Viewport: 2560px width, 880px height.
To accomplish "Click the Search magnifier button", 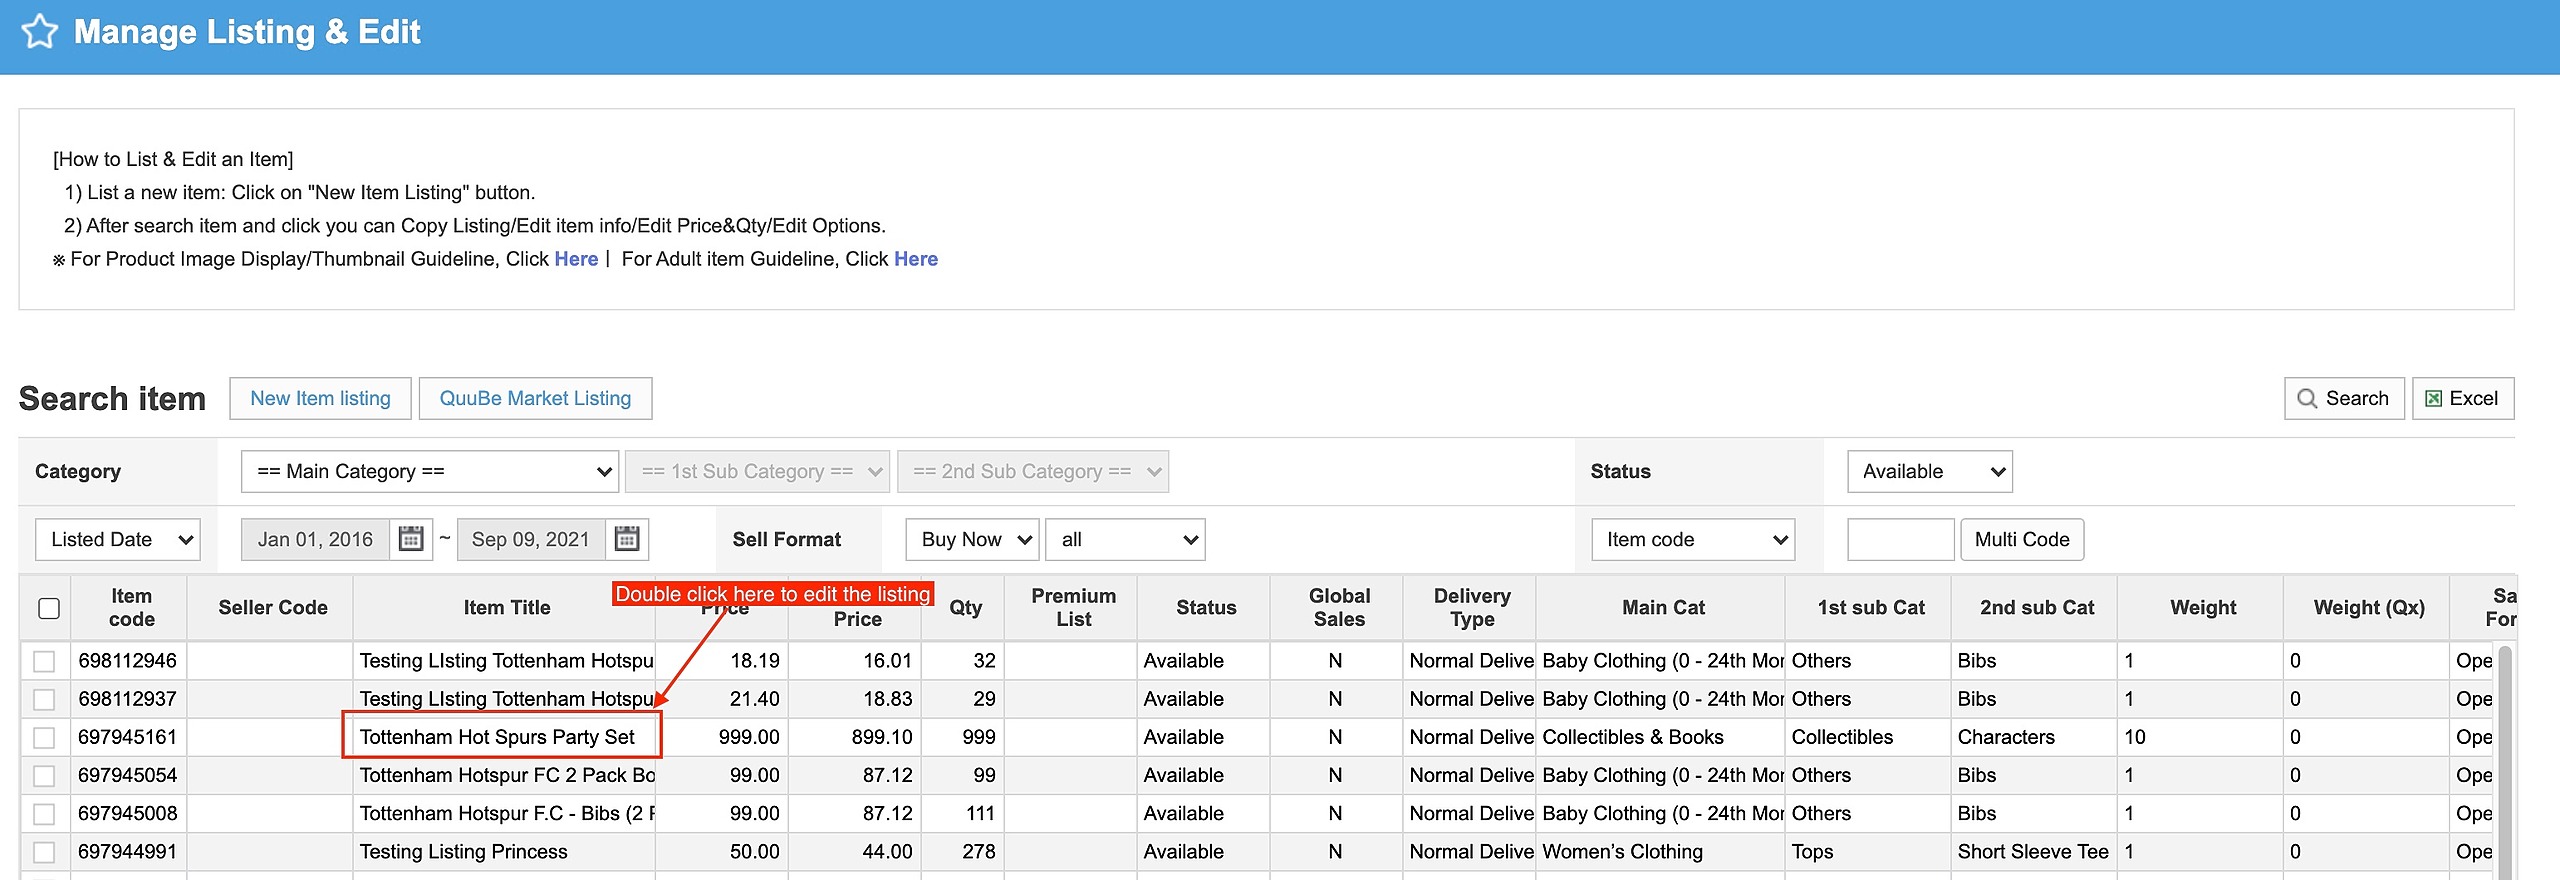I will [x=2343, y=398].
